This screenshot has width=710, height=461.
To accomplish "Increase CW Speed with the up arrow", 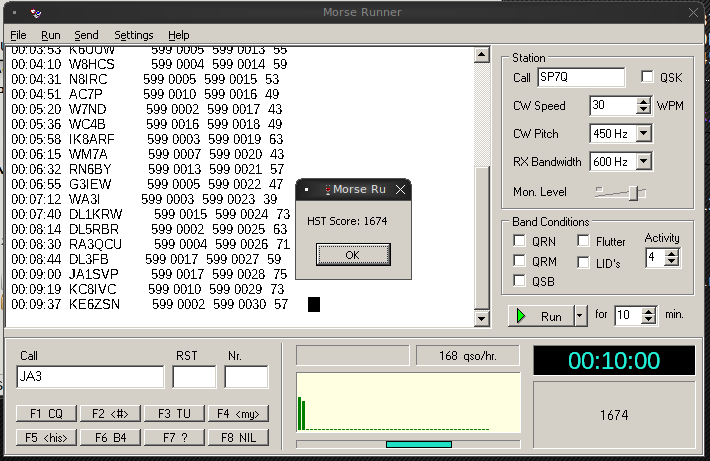I will pyautogui.click(x=643, y=102).
